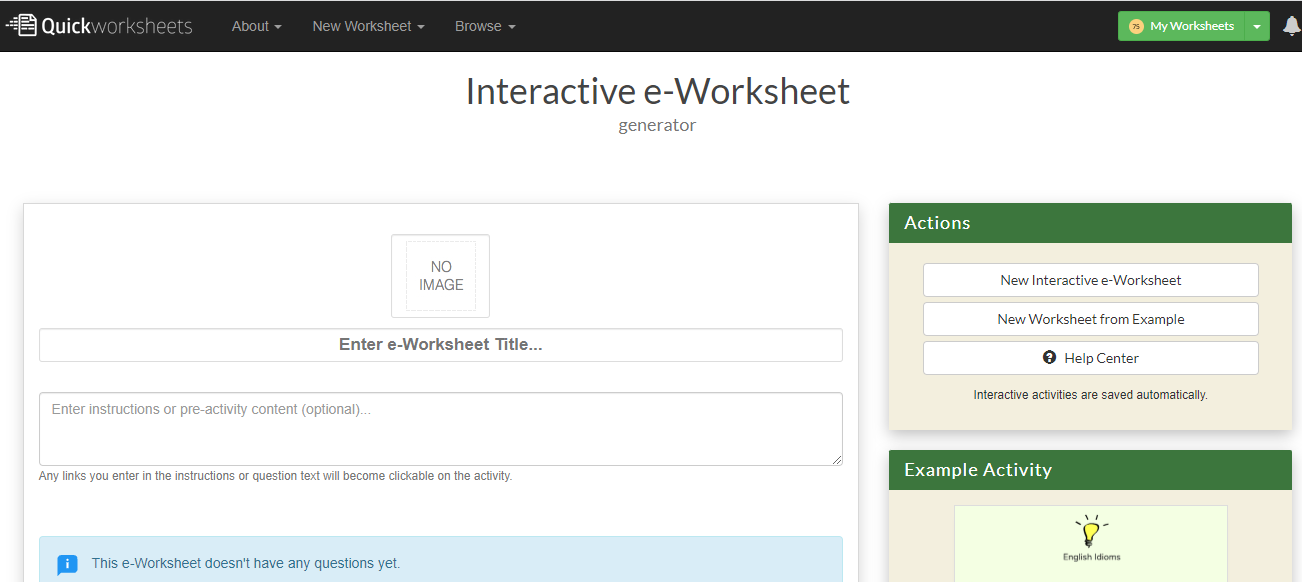Click the New Interactive e-Worksheet button
This screenshot has width=1302, height=582.
pyautogui.click(x=1090, y=280)
